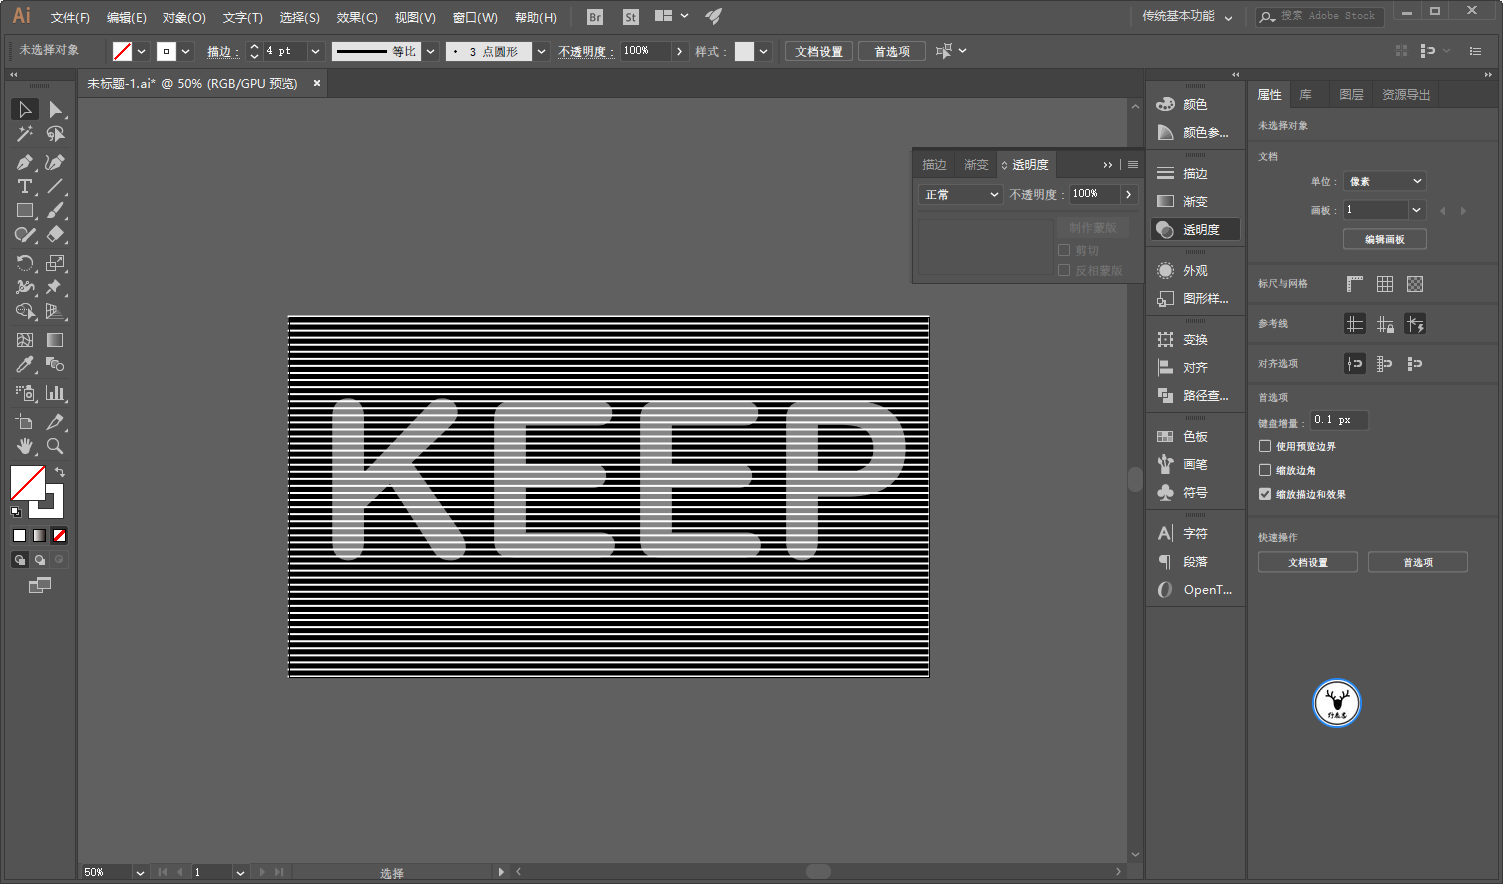This screenshot has height=884, width=1503.
Task: Click 文档设置 under 快速操作
Action: [1308, 562]
